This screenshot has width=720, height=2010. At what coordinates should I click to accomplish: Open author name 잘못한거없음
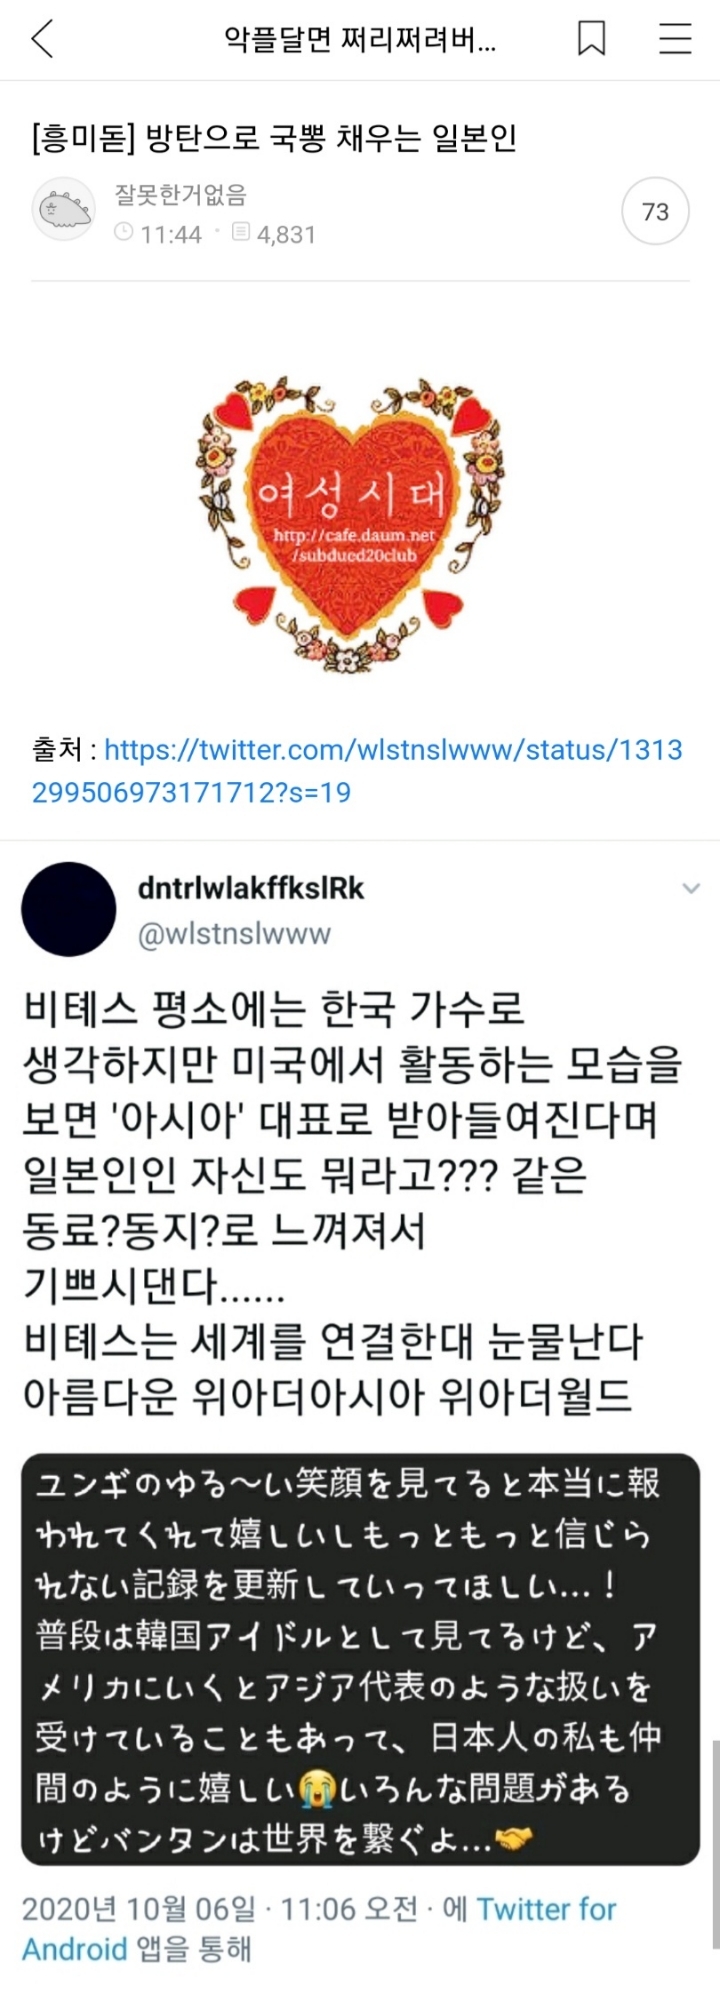click(x=180, y=195)
